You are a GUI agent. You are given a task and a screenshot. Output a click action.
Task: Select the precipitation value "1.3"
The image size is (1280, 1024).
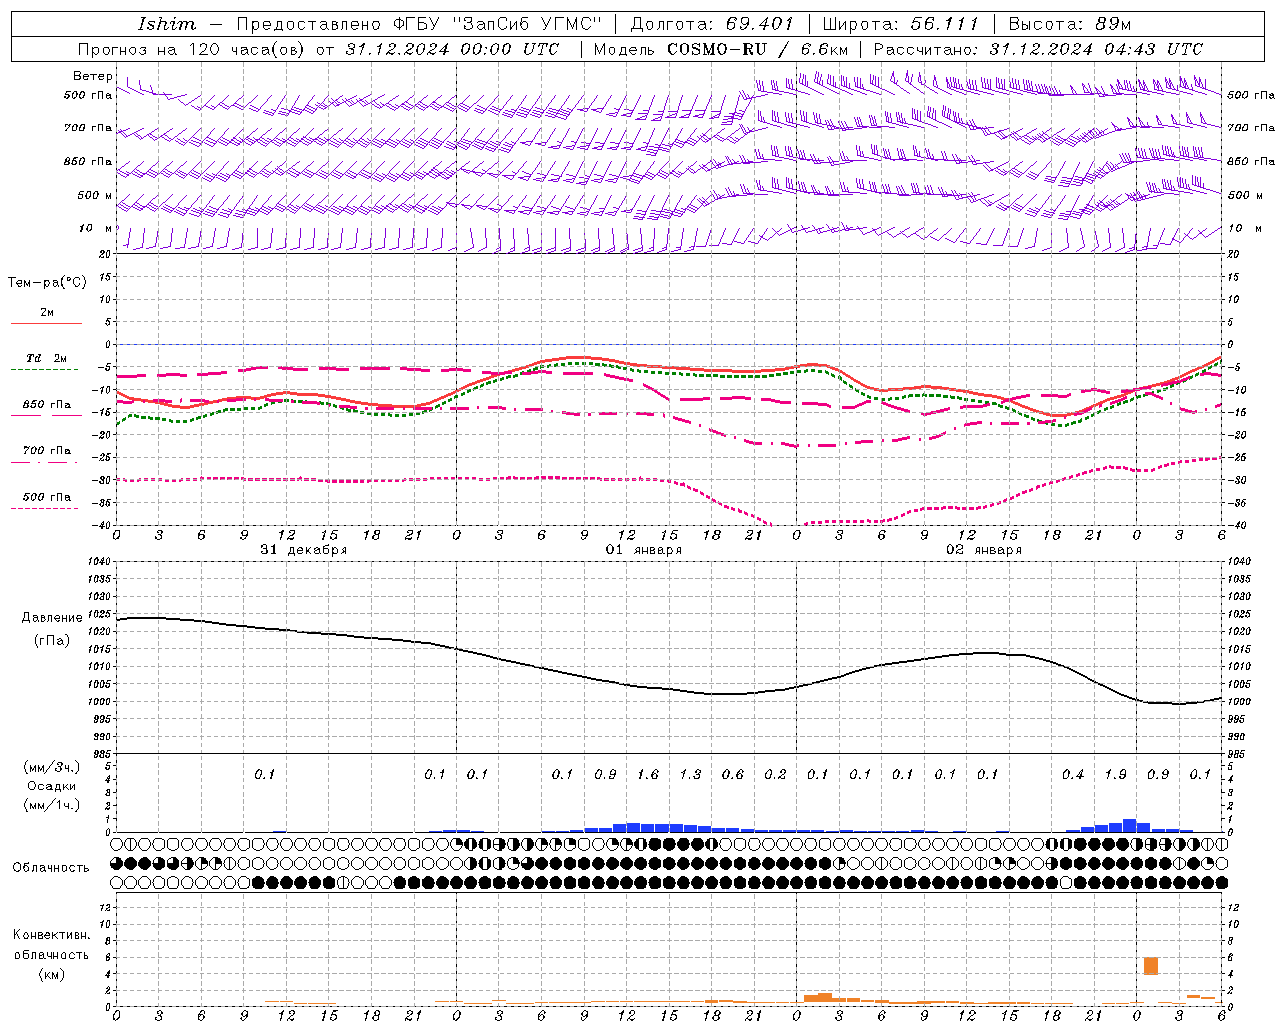(690, 774)
